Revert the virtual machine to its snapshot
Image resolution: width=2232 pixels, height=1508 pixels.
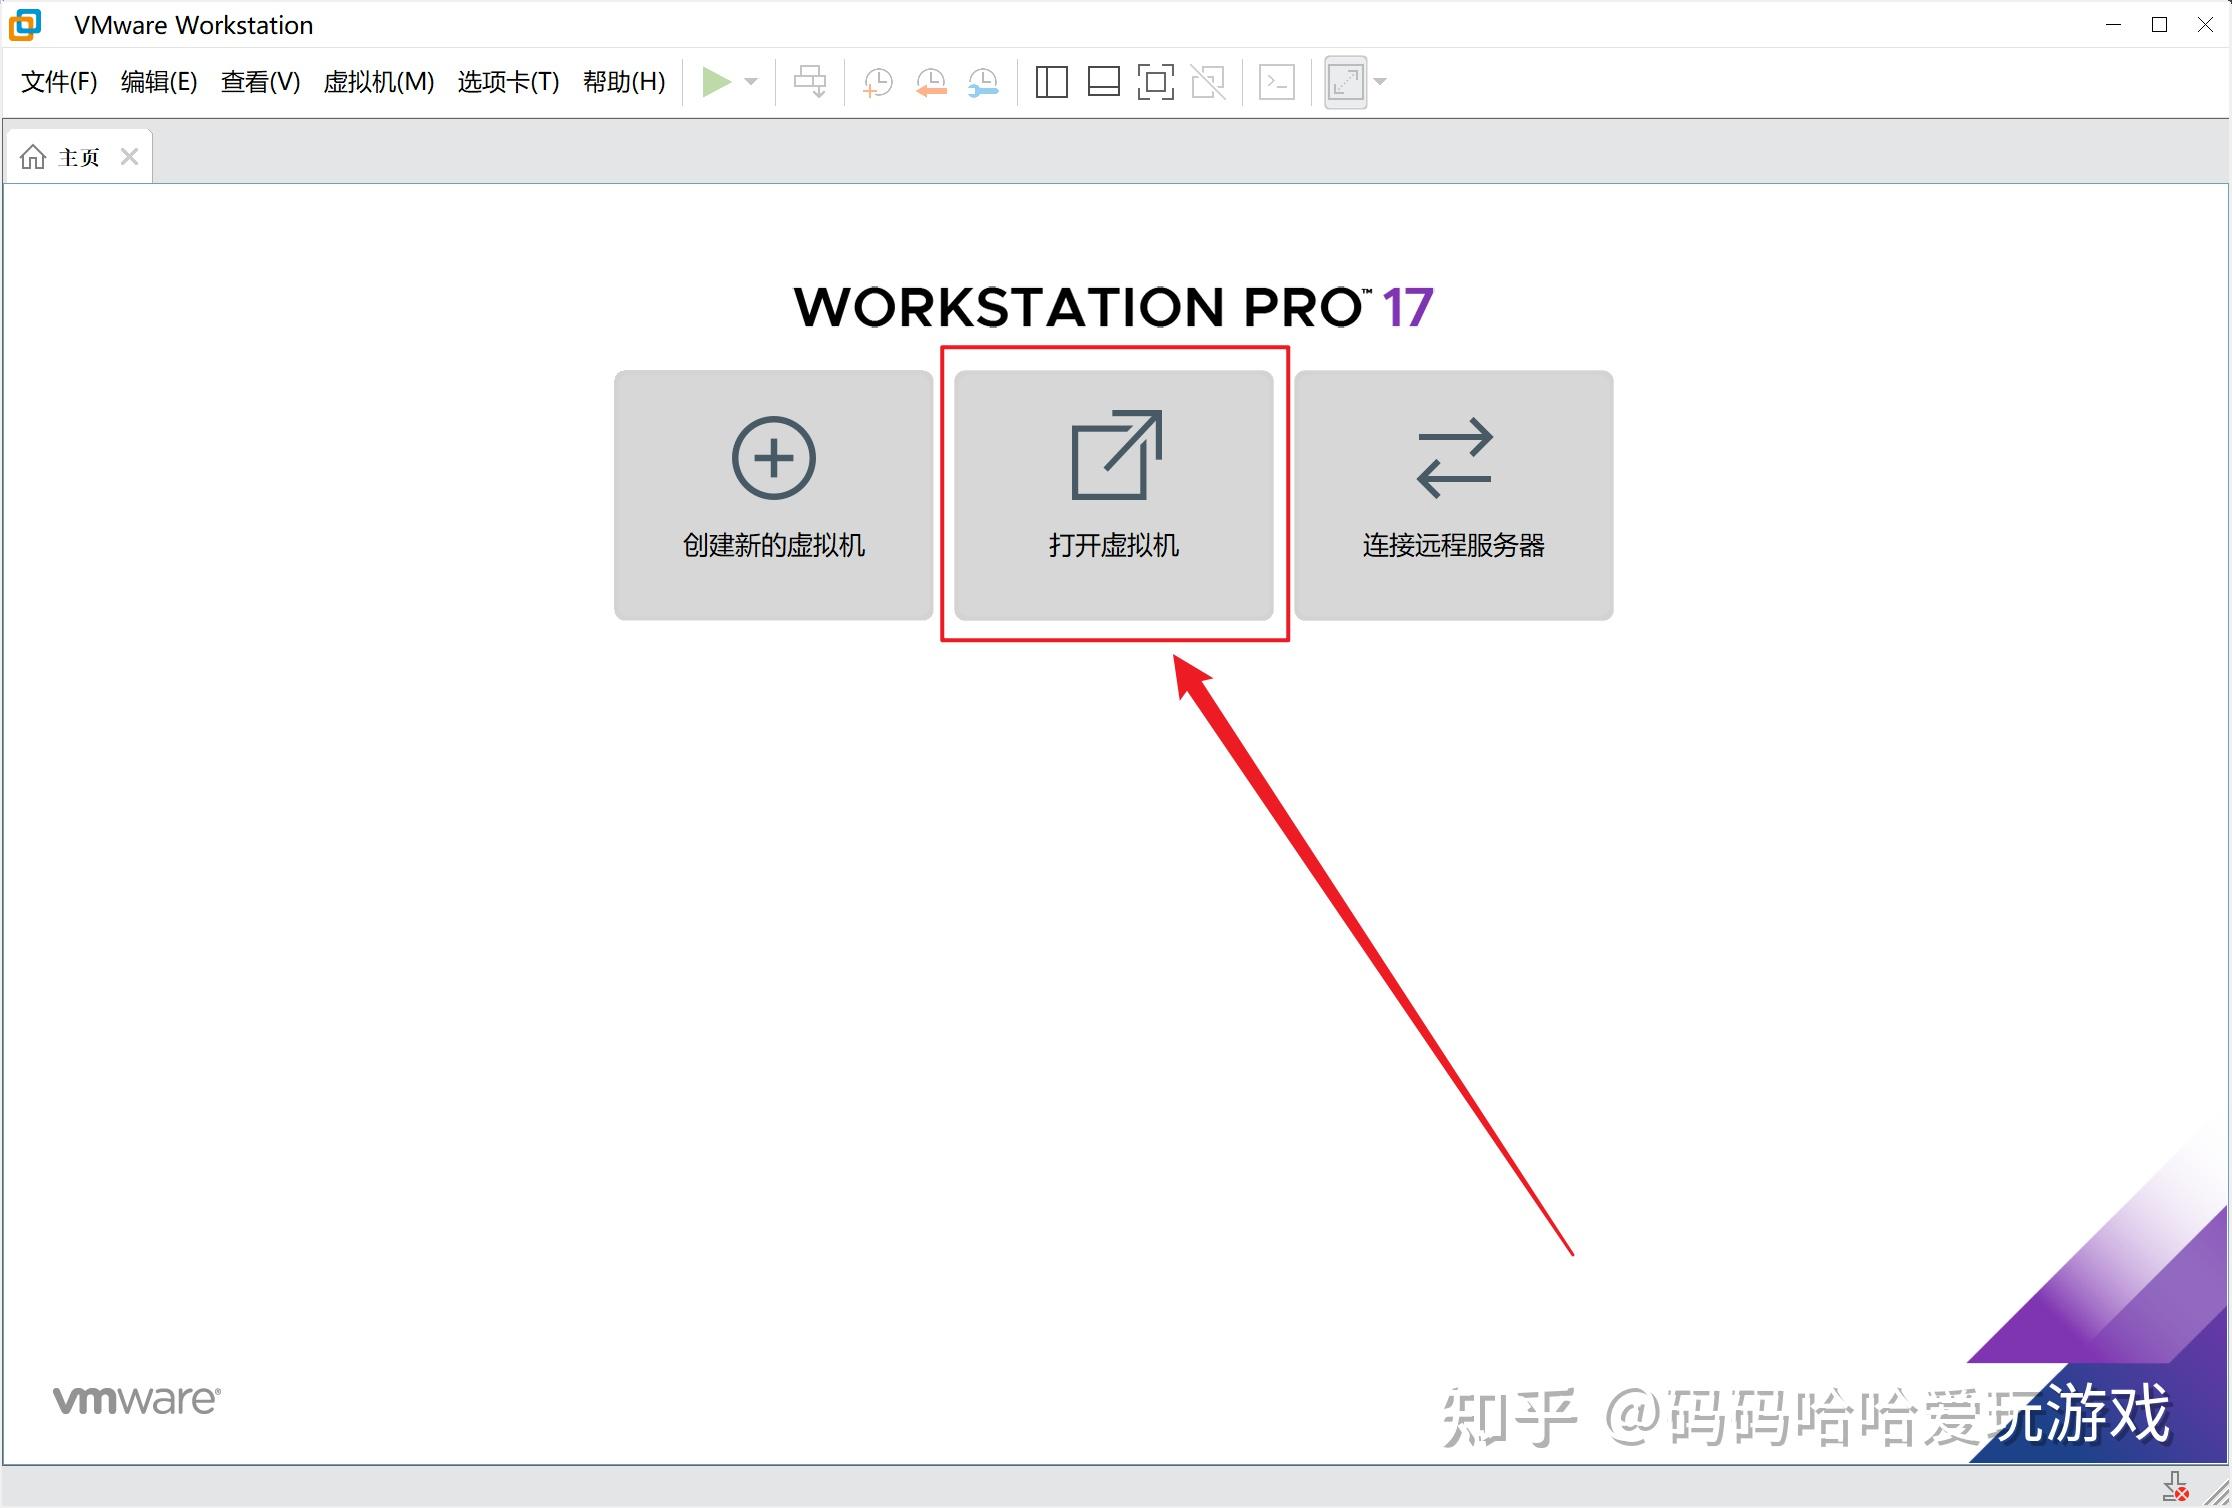click(x=931, y=82)
